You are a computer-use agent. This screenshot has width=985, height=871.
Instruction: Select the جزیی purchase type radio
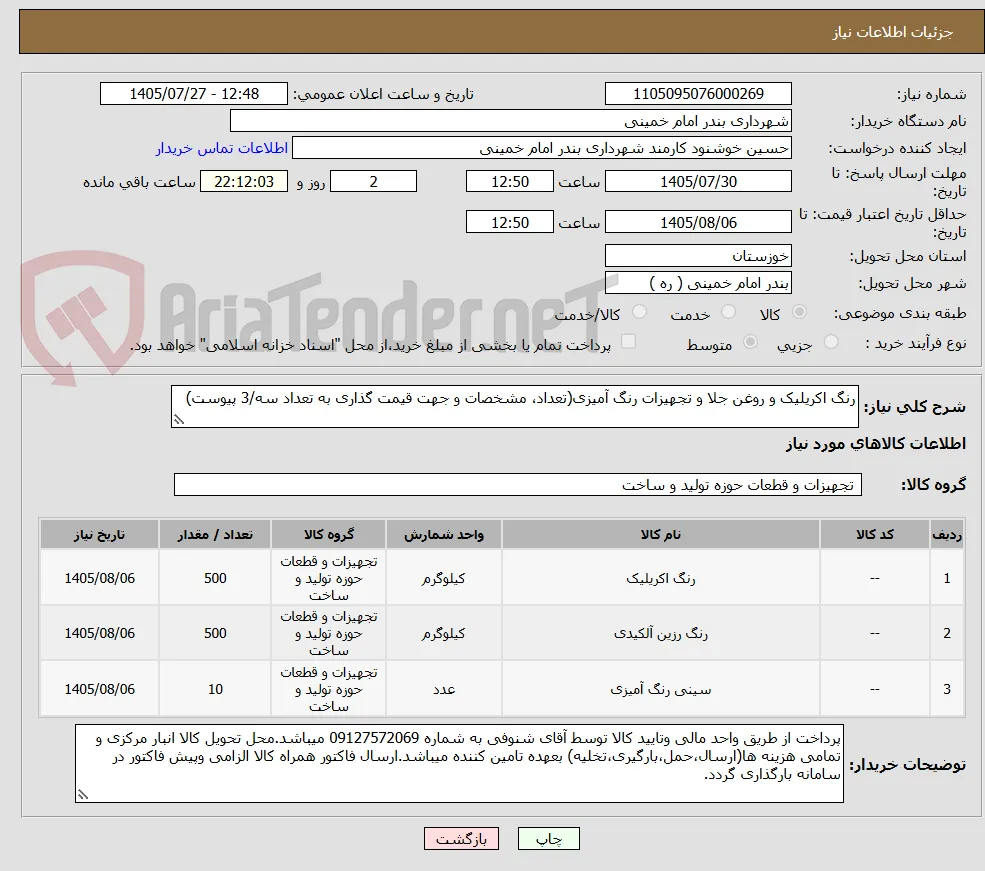pyautogui.click(x=830, y=342)
